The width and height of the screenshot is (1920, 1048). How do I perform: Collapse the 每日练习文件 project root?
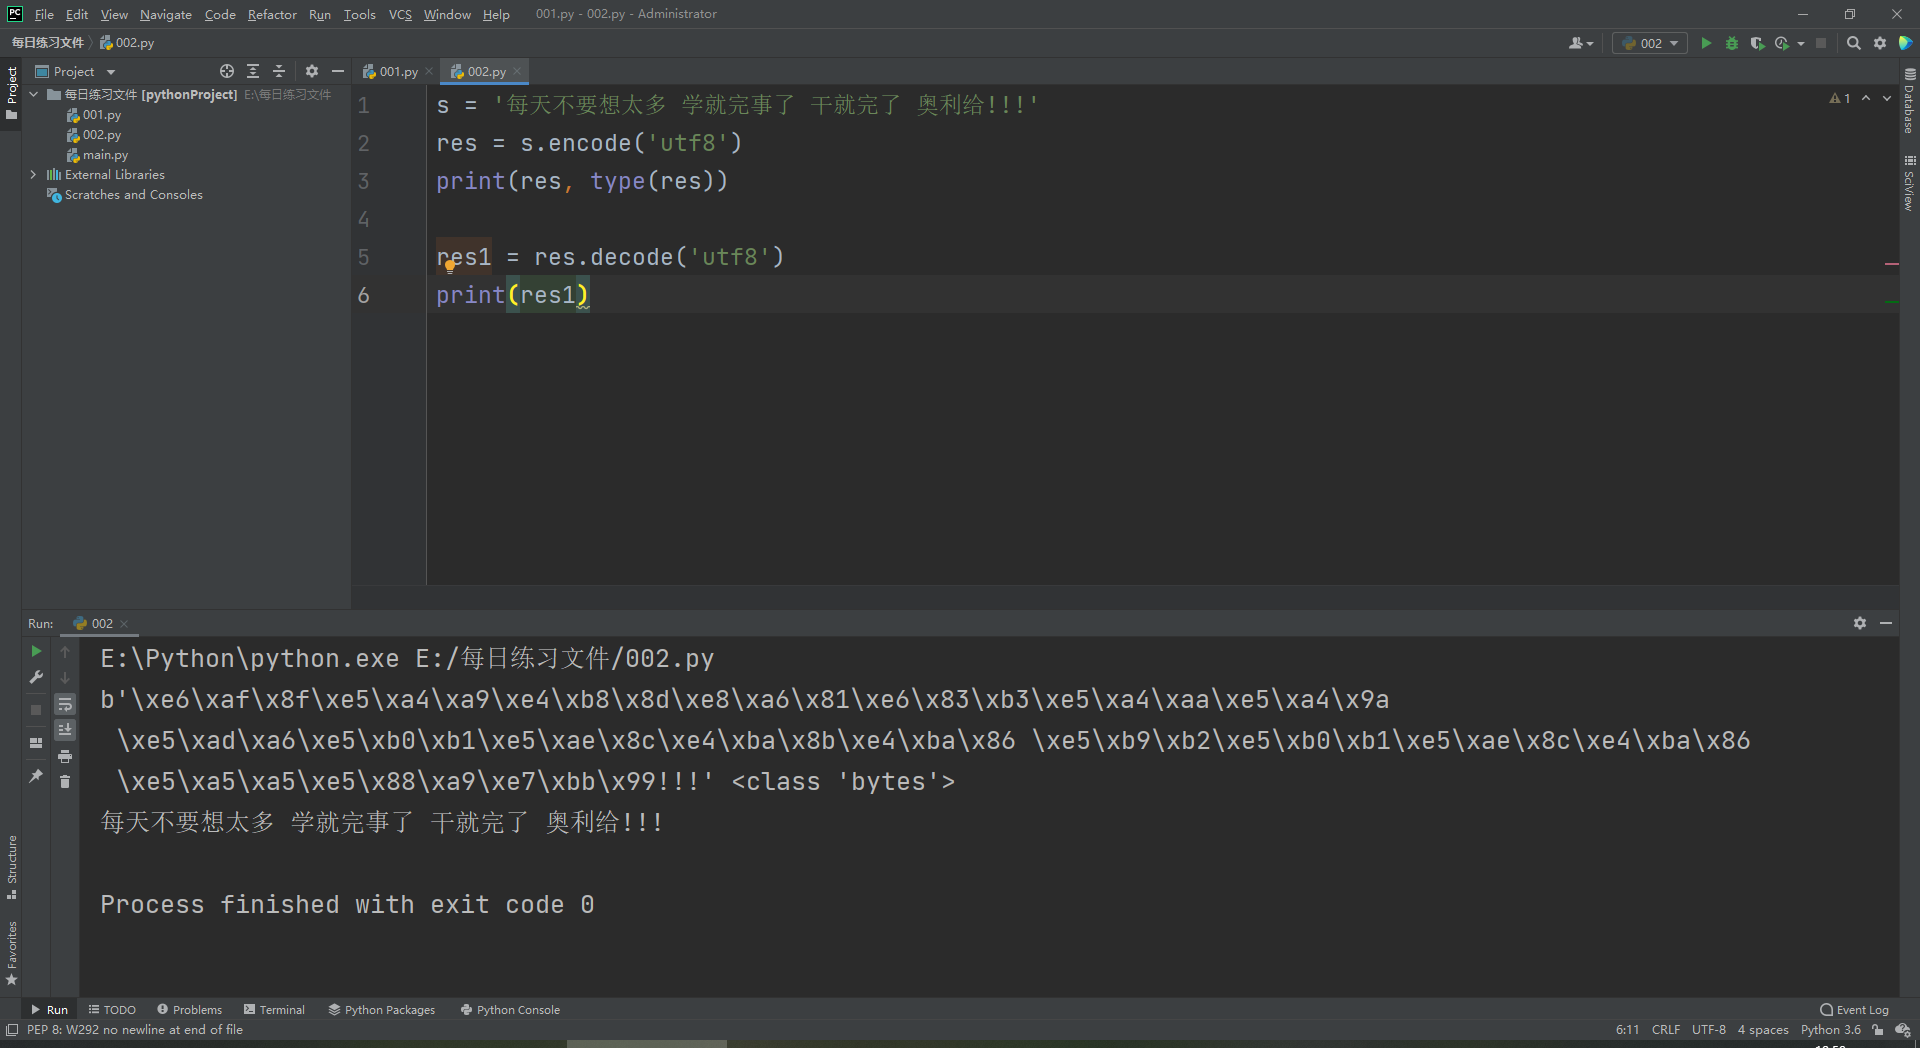point(34,94)
